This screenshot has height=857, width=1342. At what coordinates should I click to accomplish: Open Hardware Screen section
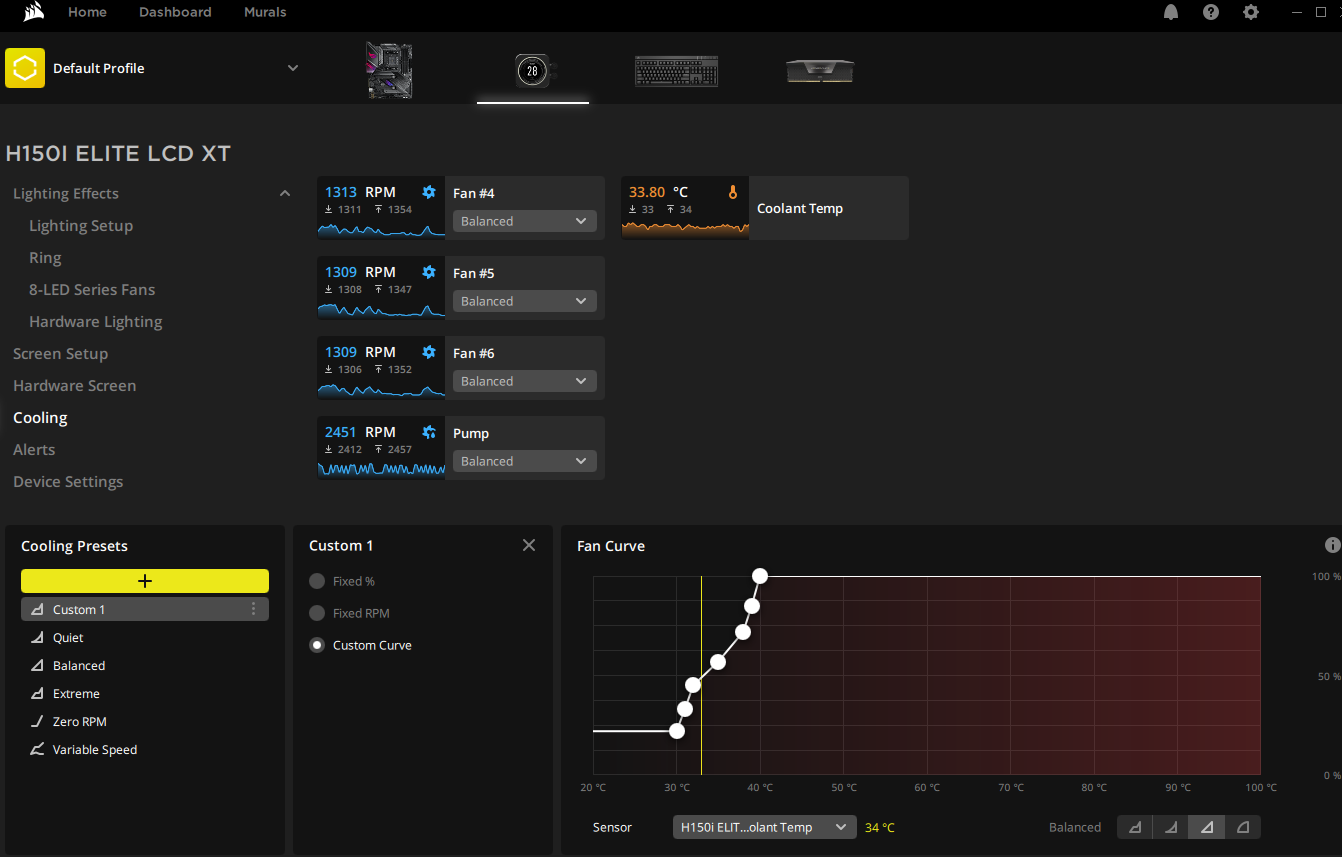point(74,385)
